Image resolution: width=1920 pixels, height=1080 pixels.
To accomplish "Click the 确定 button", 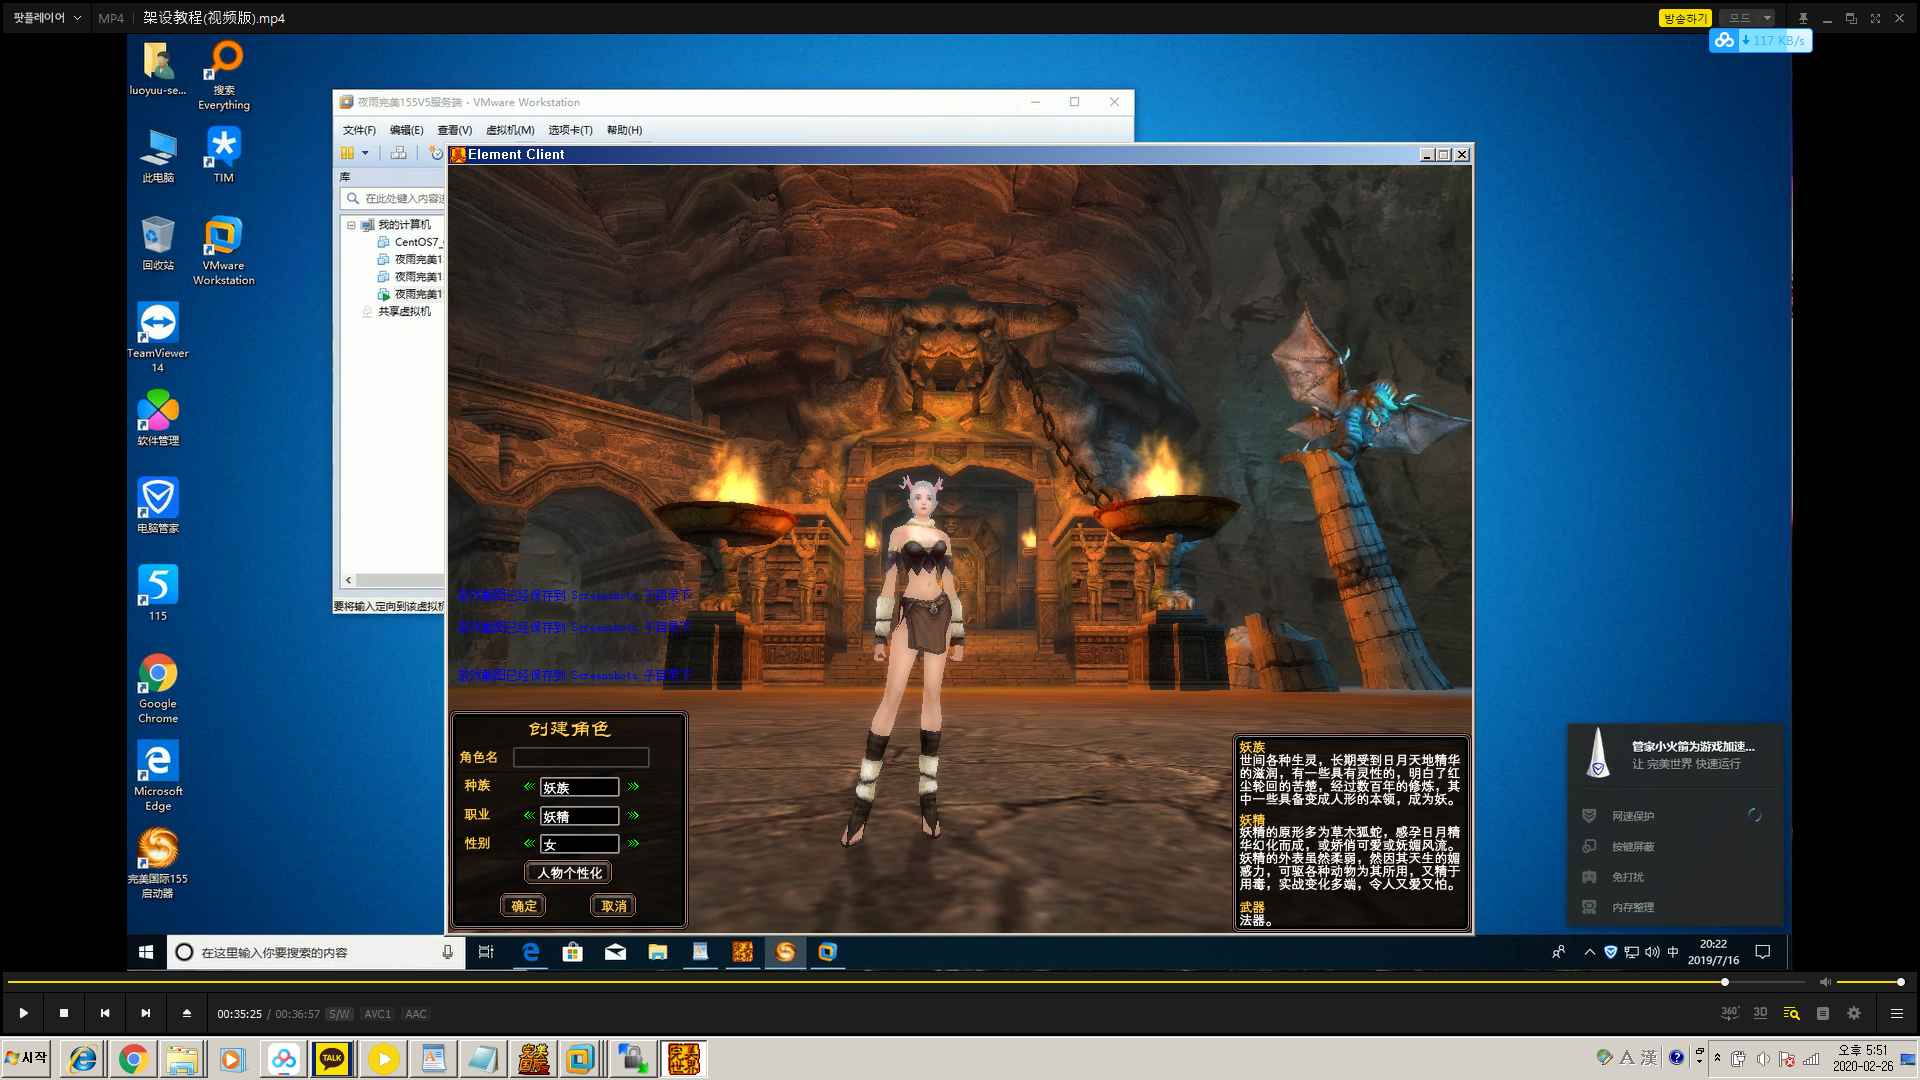I will [523, 906].
